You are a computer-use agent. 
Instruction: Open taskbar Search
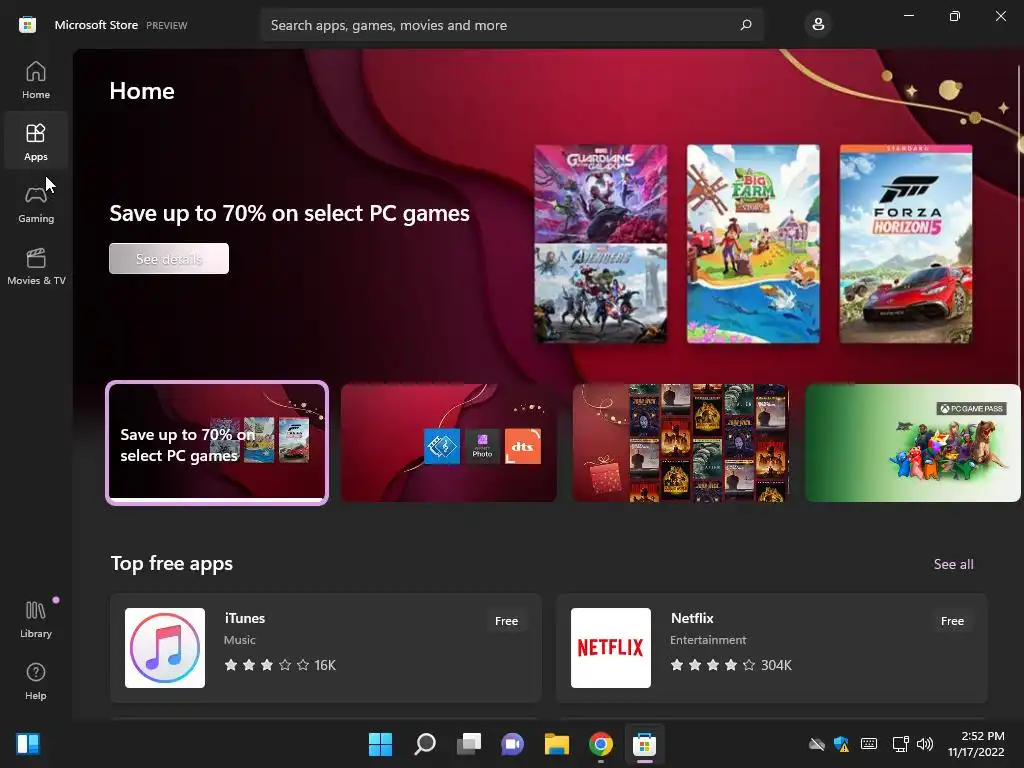(x=424, y=744)
